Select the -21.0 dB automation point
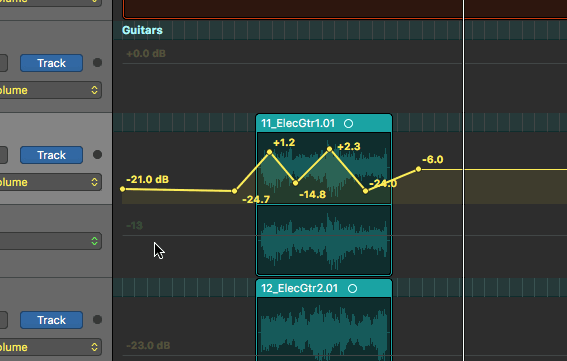The width and height of the screenshot is (567, 361). [123, 189]
